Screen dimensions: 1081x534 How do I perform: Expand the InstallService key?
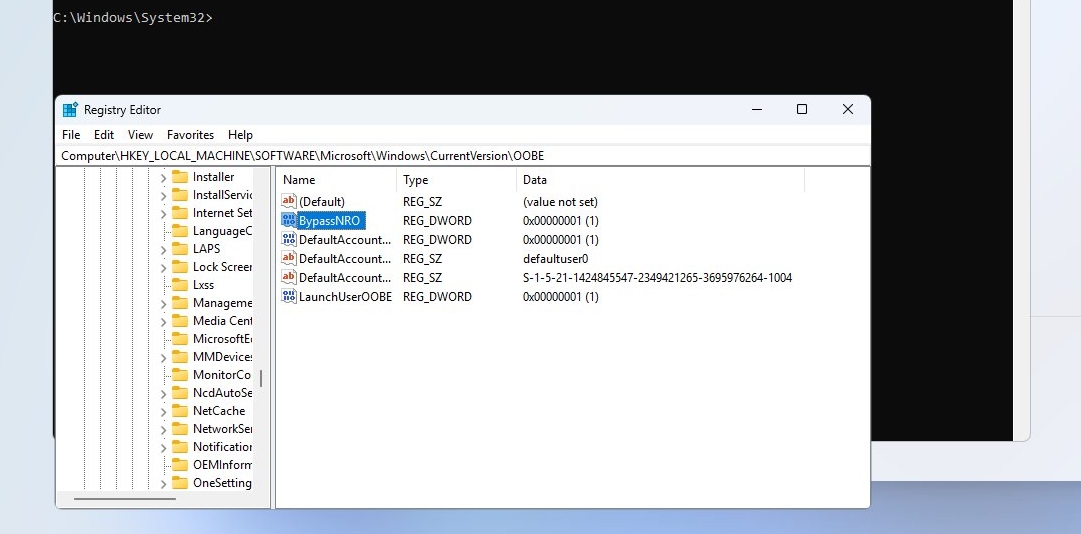(163, 196)
